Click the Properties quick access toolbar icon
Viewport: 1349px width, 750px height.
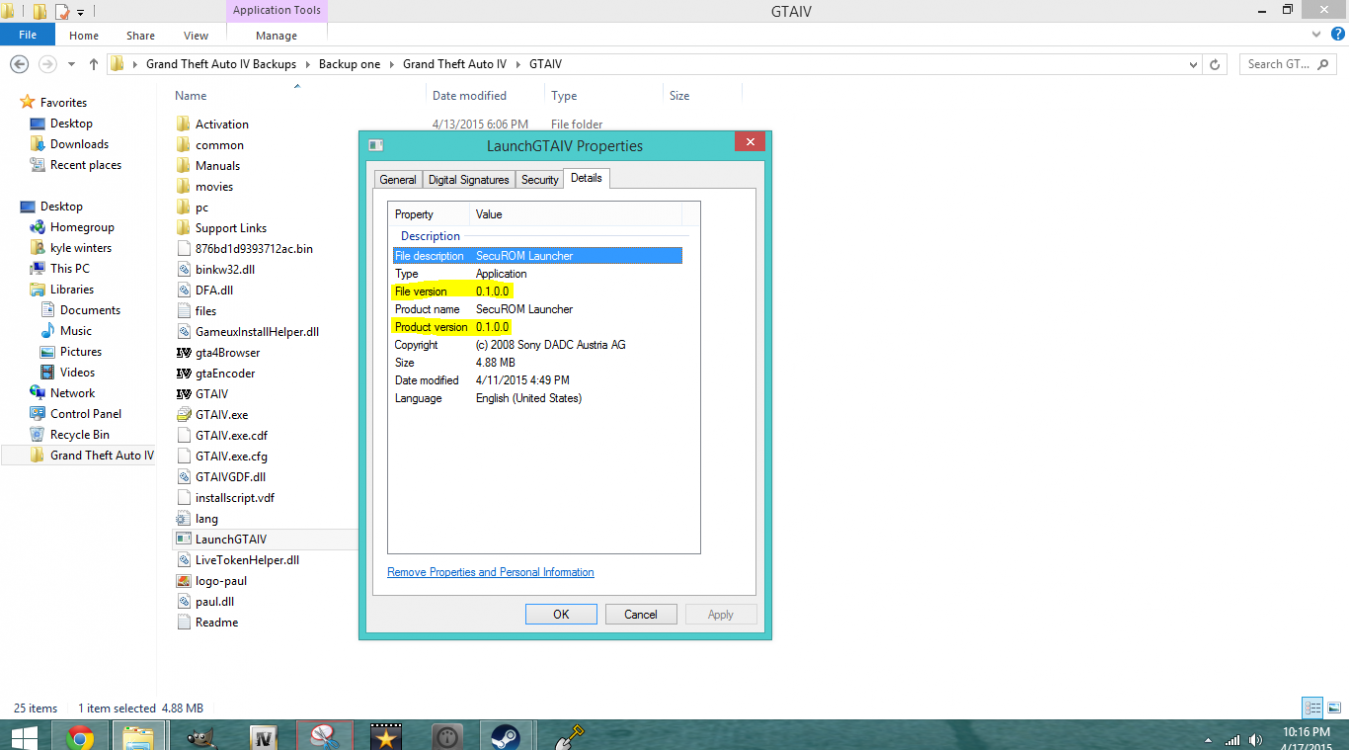pos(62,12)
